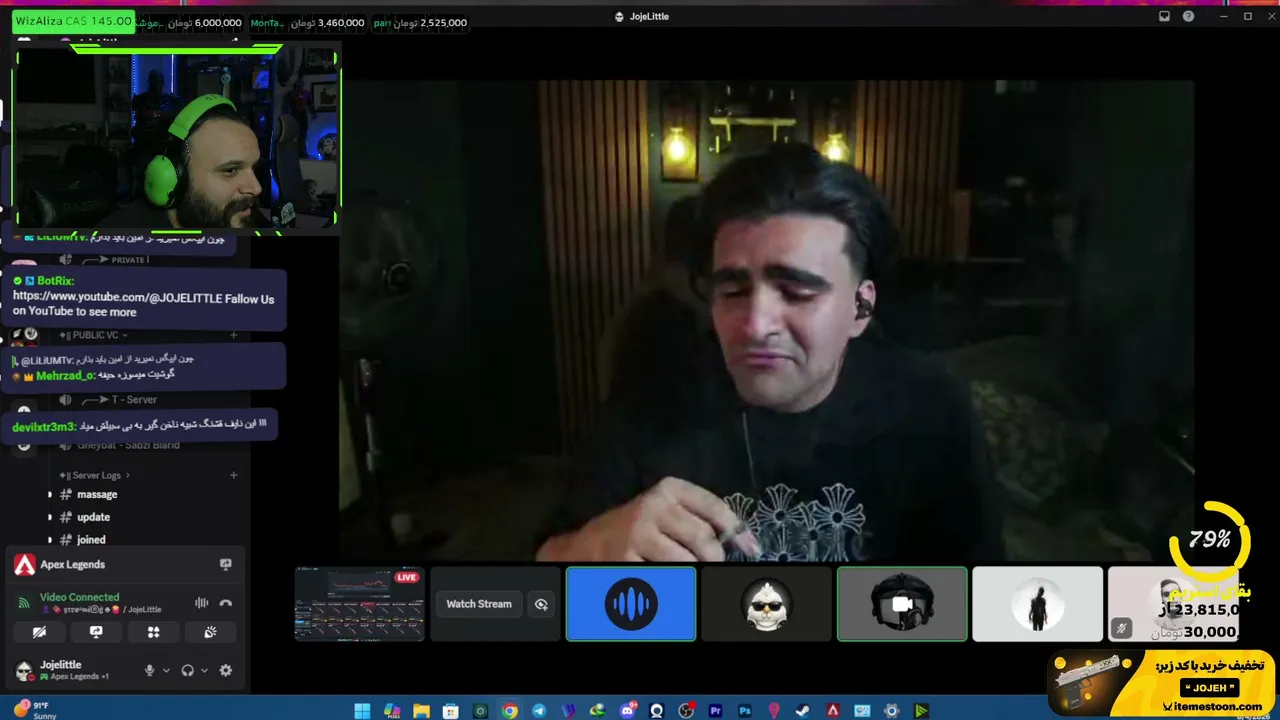1280x720 pixels.
Task: Select the blue waveform participant tile
Action: coord(631,604)
